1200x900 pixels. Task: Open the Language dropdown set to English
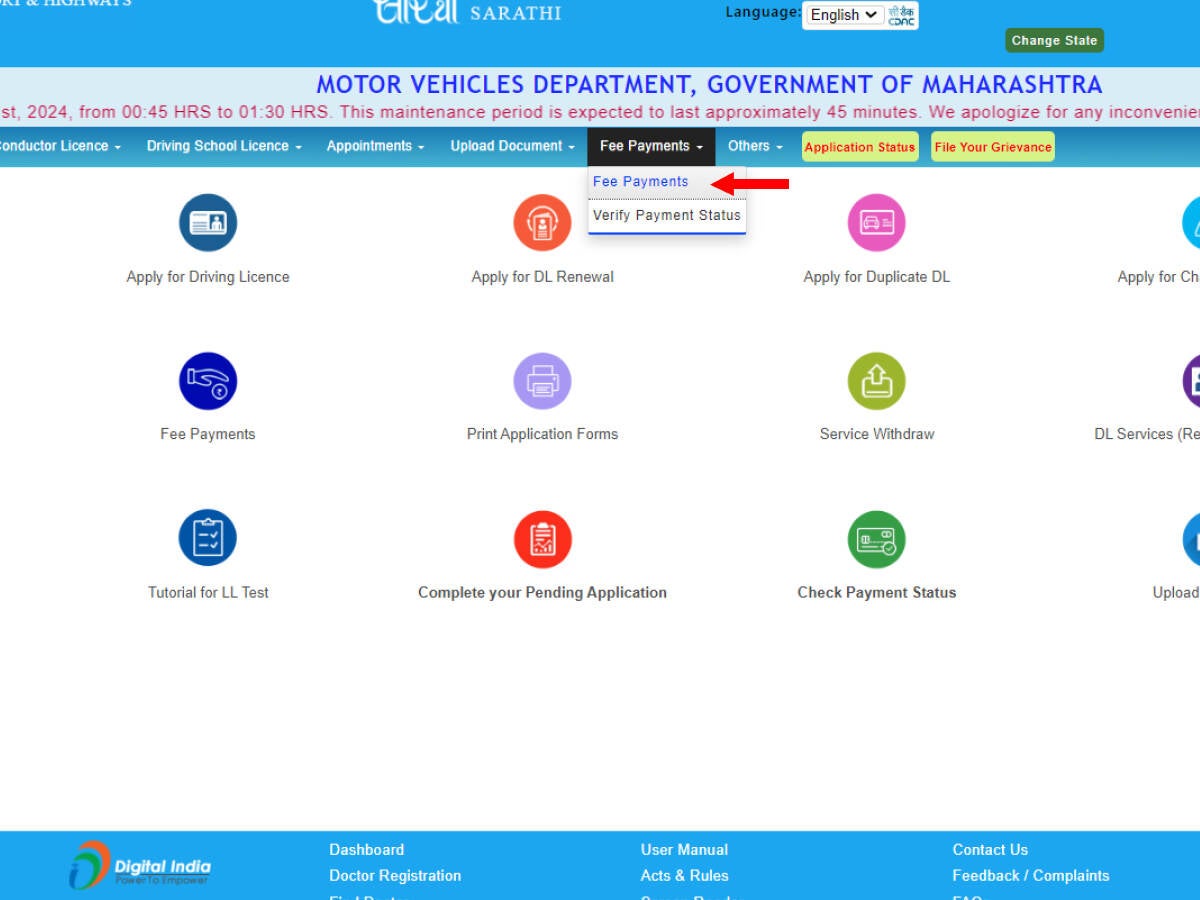point(843,15)
